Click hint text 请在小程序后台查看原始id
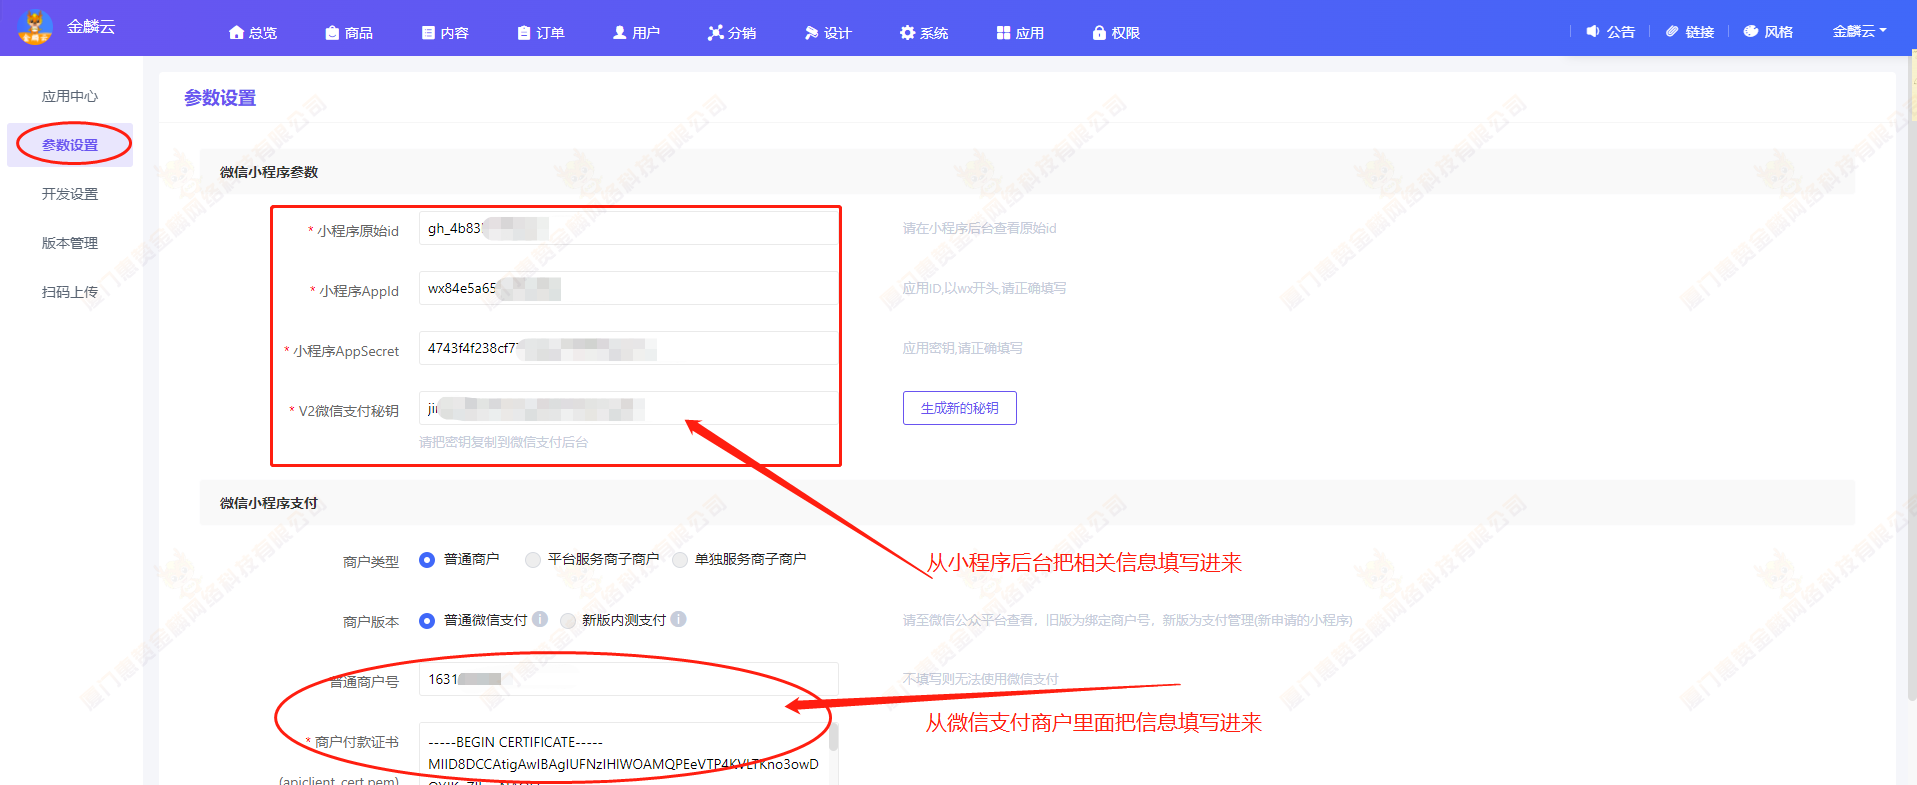The width and height of the screenshot is (1917, 785). 979,228
